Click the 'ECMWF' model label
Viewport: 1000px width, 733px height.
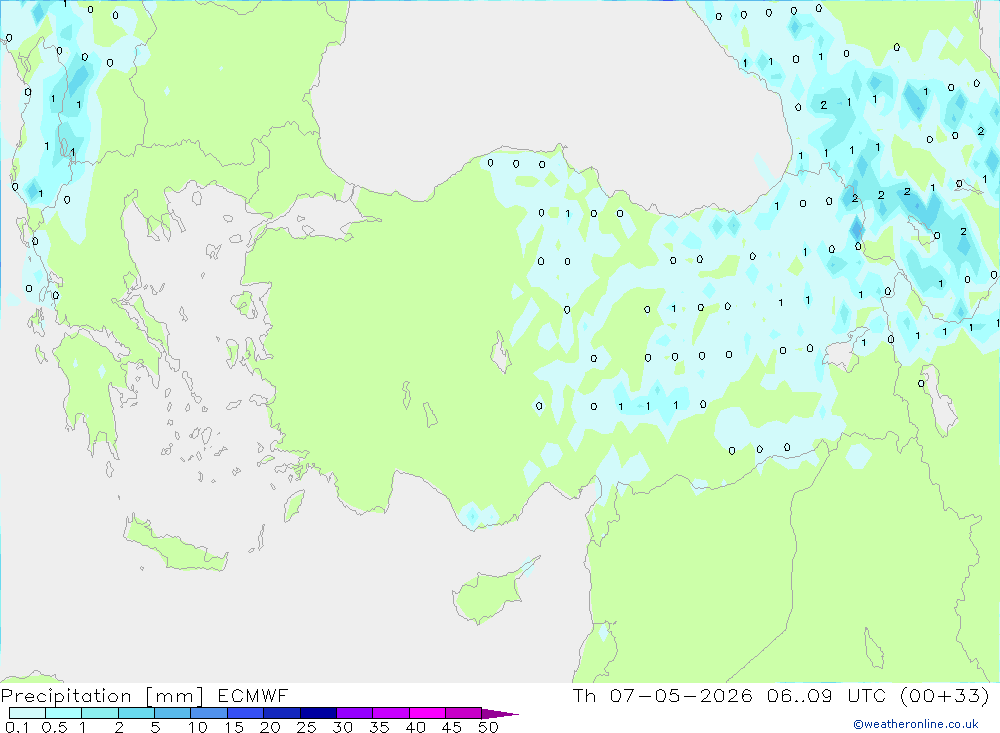(x=253, y=695)
